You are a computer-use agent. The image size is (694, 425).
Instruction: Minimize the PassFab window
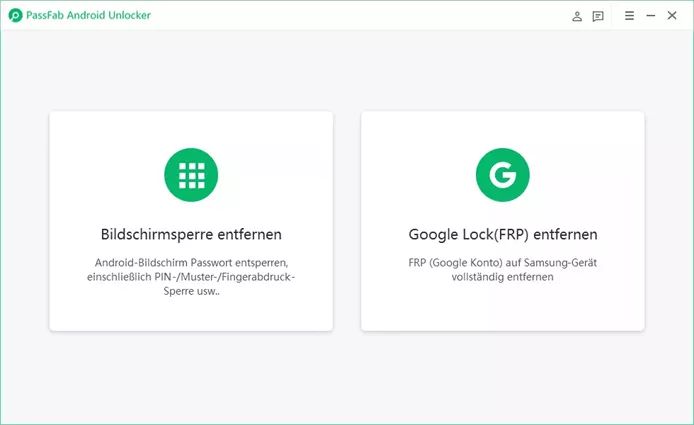(651, 16)
